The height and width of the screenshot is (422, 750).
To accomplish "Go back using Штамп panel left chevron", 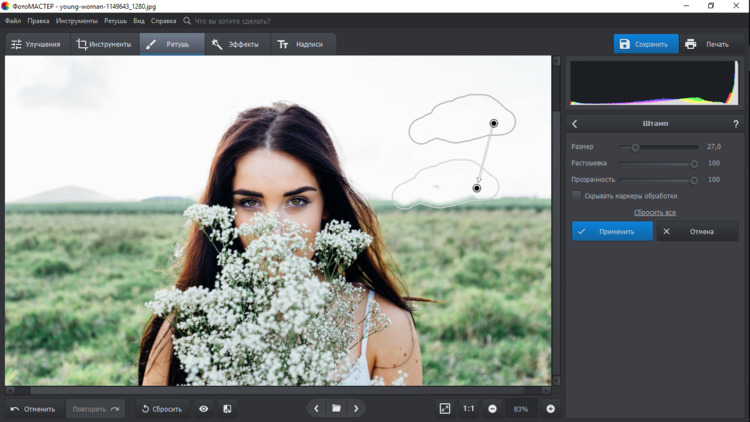I will point(575,124).
